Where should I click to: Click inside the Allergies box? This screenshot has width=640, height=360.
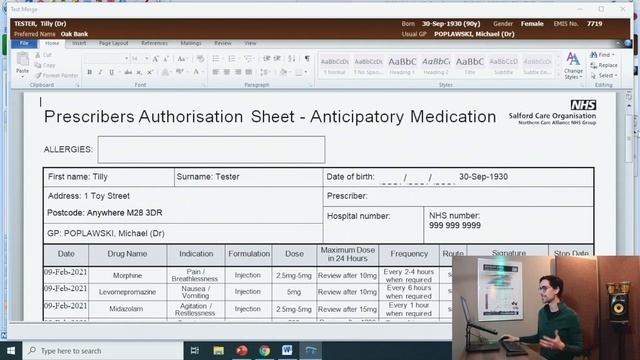click(x=211, y=150)
